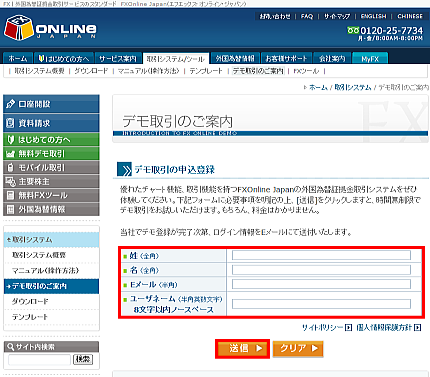Open the はじめての方へ navigation tab

(64, 58)
